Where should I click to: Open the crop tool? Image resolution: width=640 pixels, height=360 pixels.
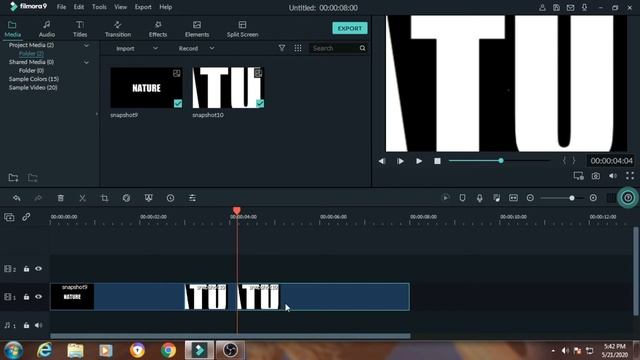coord(104,198)
